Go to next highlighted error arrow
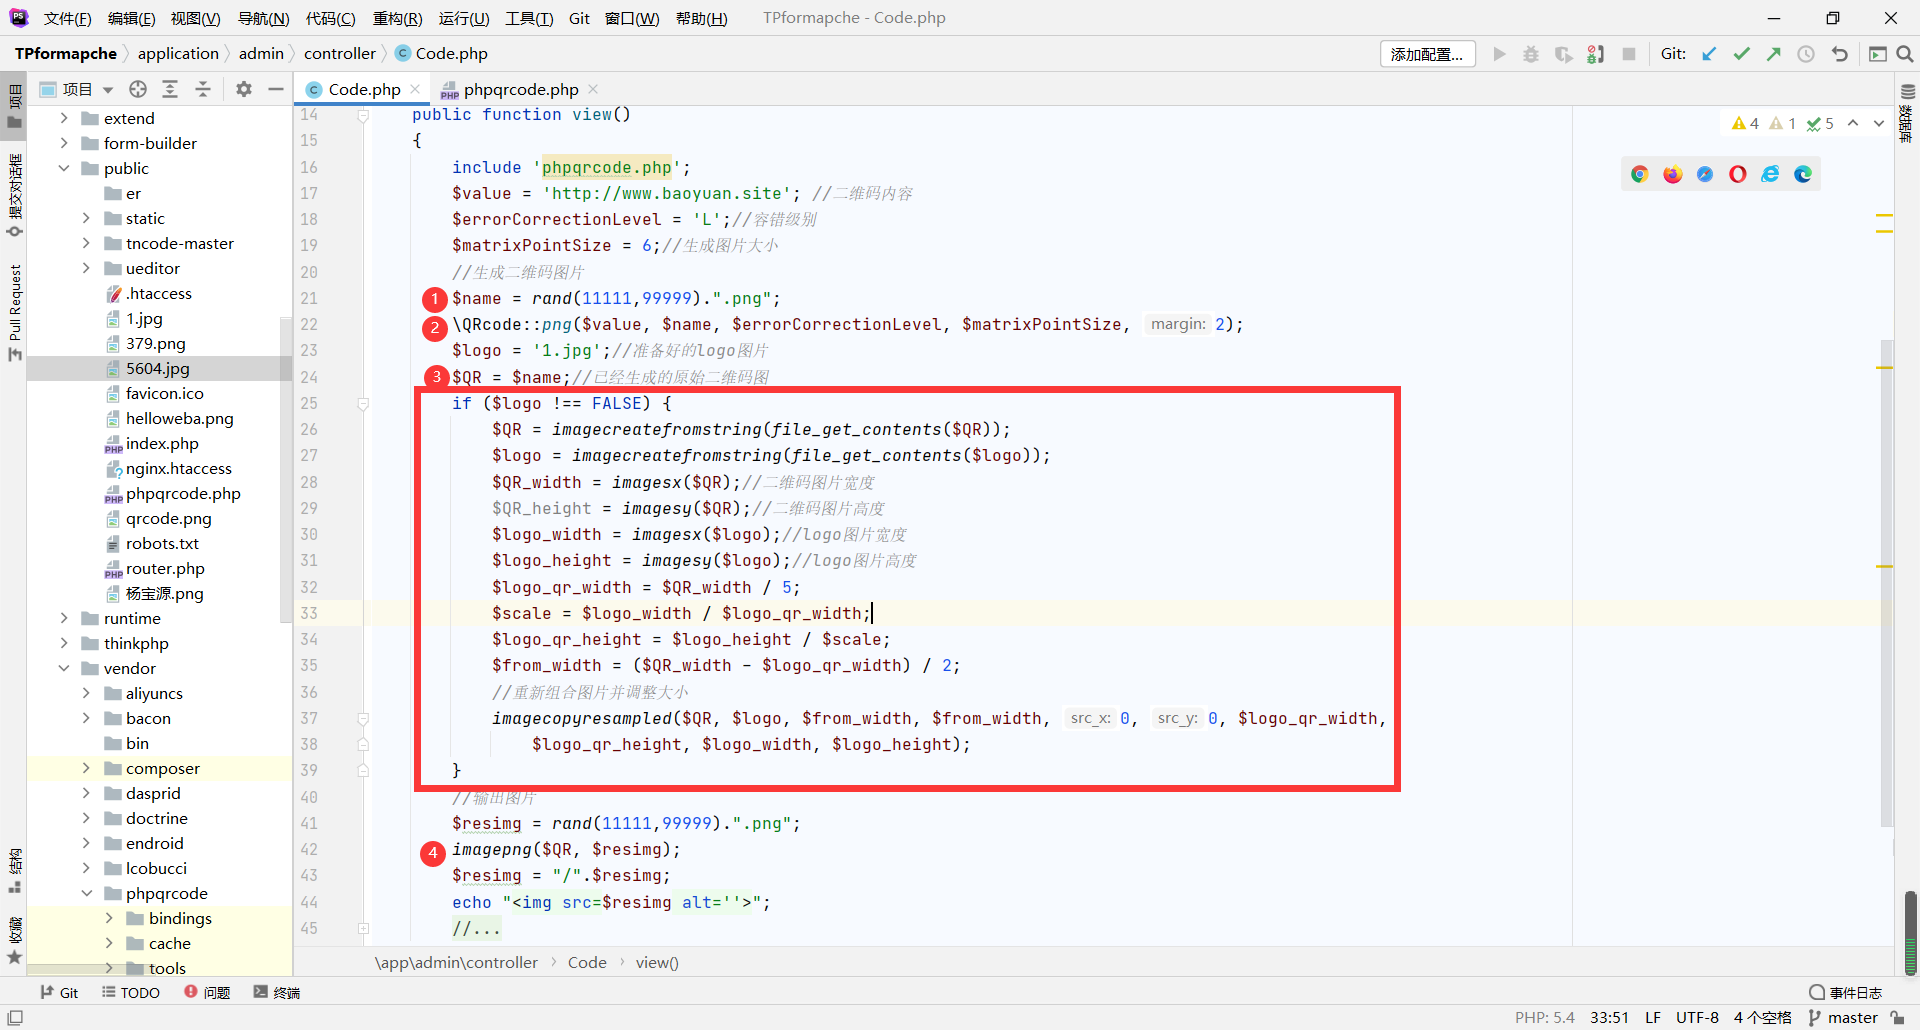This screenshot has height=1030, width=1920. pos(1879,123)
